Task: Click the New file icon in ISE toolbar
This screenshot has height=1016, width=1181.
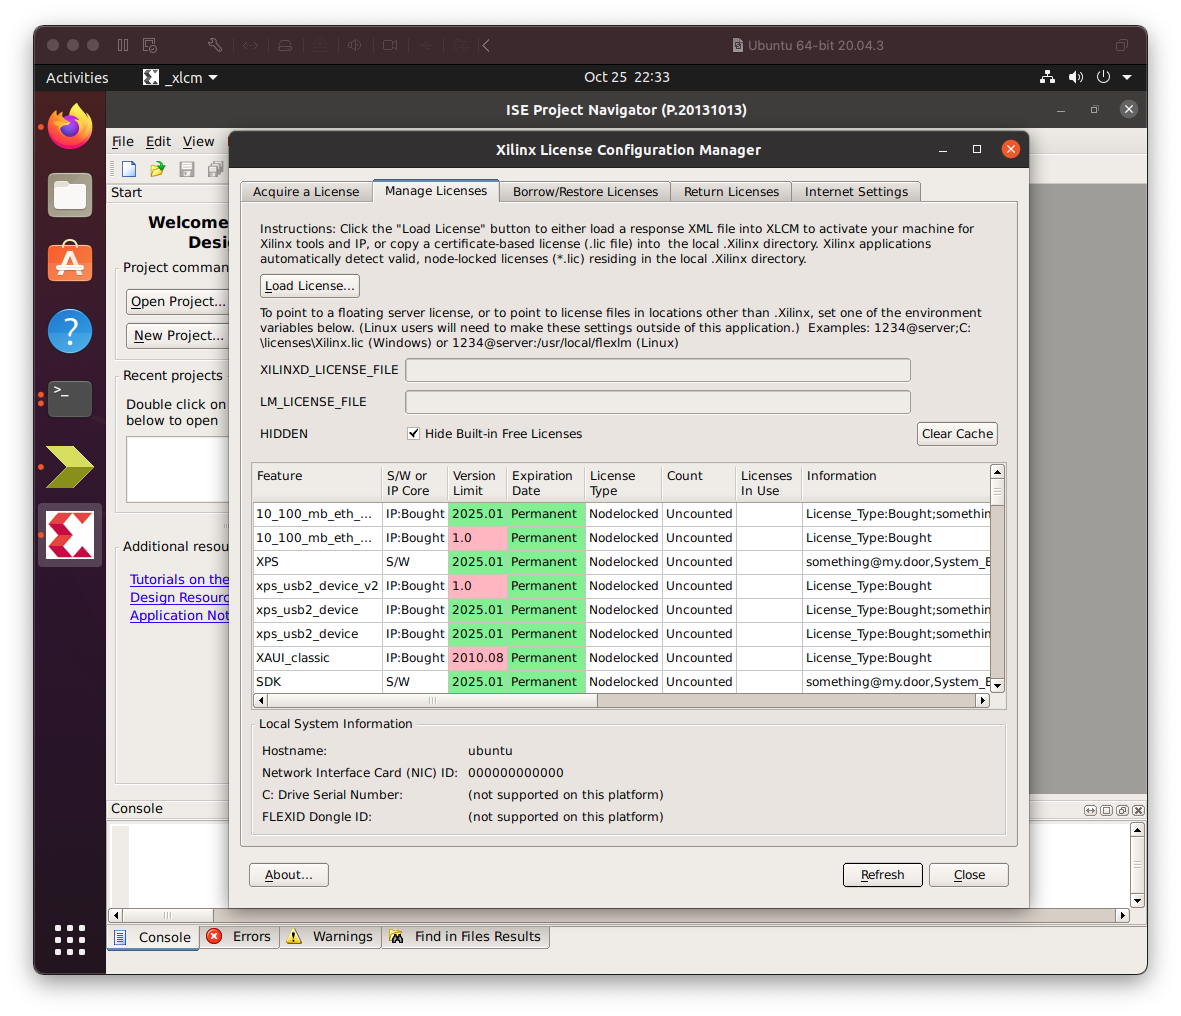Action: coord(130,169)
